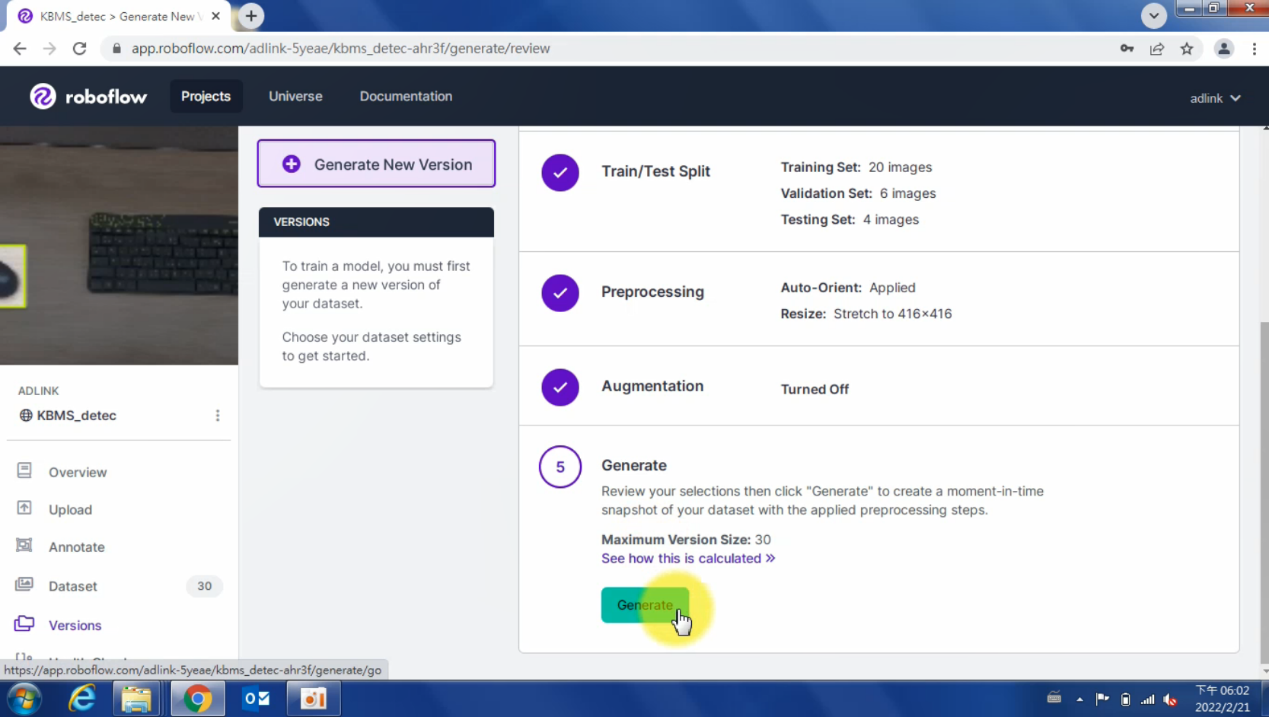The width and height of the screenshot is (1269, 717).
Task: Click the Upload icon in sidebar
Action: [x=25, y=509]
